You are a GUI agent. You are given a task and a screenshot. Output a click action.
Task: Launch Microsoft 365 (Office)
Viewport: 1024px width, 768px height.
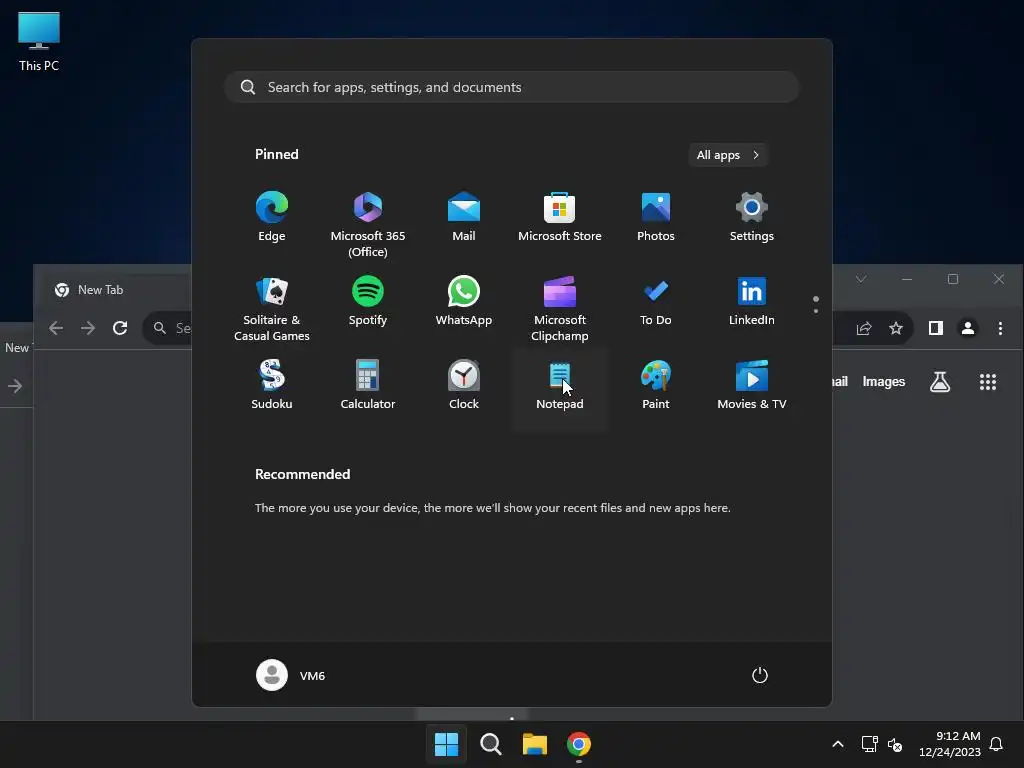[x=368, y=225]
